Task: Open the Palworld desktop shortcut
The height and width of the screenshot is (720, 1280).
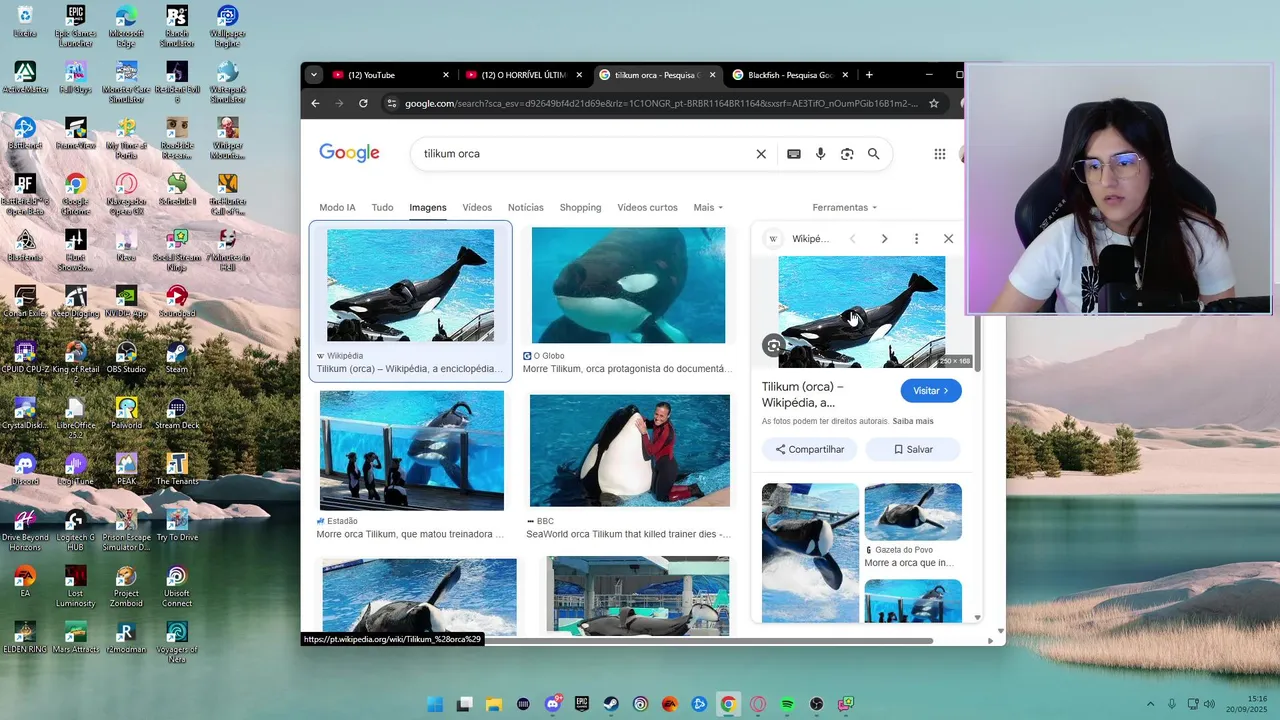Action: pos(126,414)
